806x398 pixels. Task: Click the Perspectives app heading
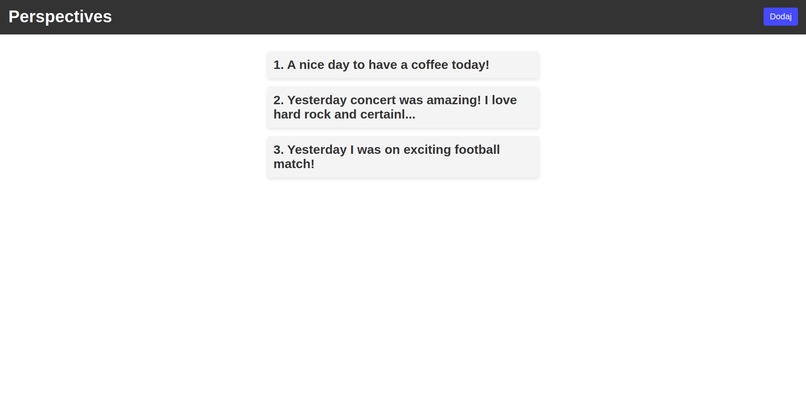point(60,16)
